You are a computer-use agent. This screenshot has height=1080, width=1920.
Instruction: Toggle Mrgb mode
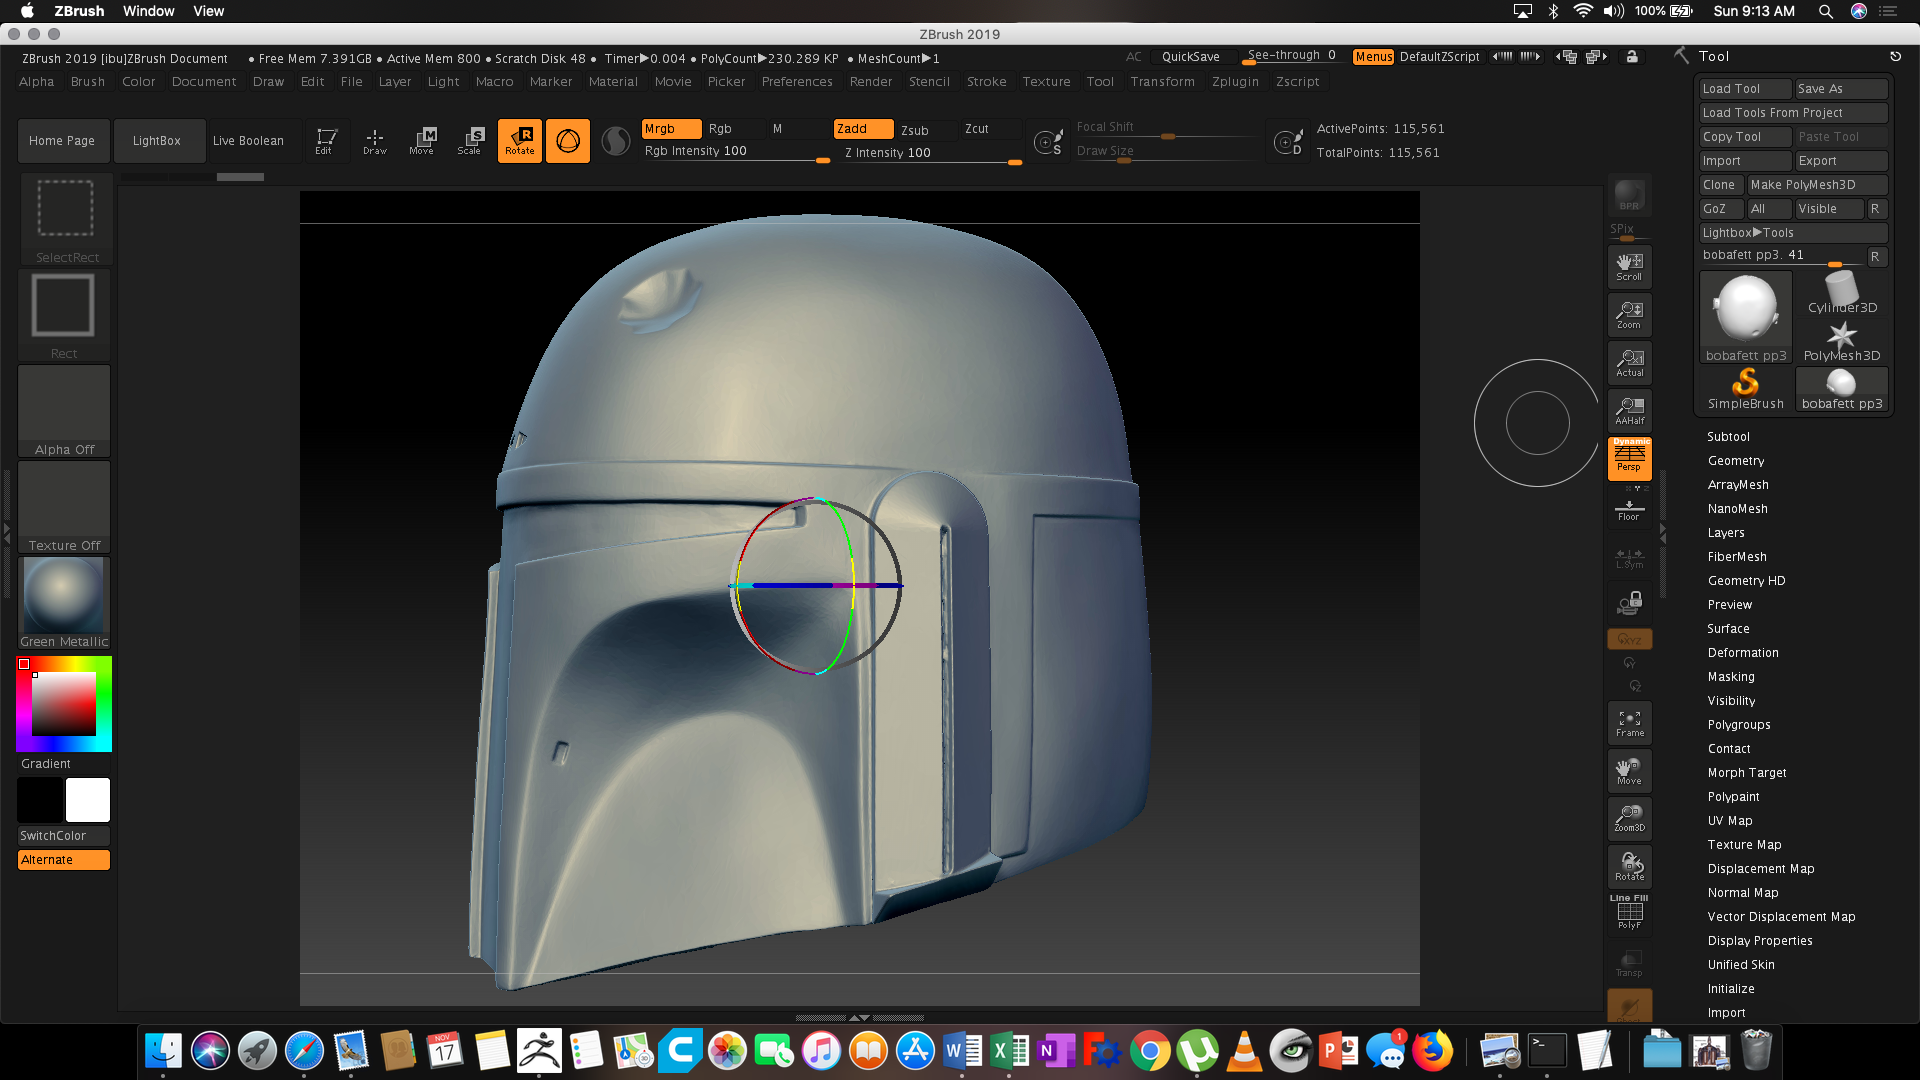pos(671,129)
